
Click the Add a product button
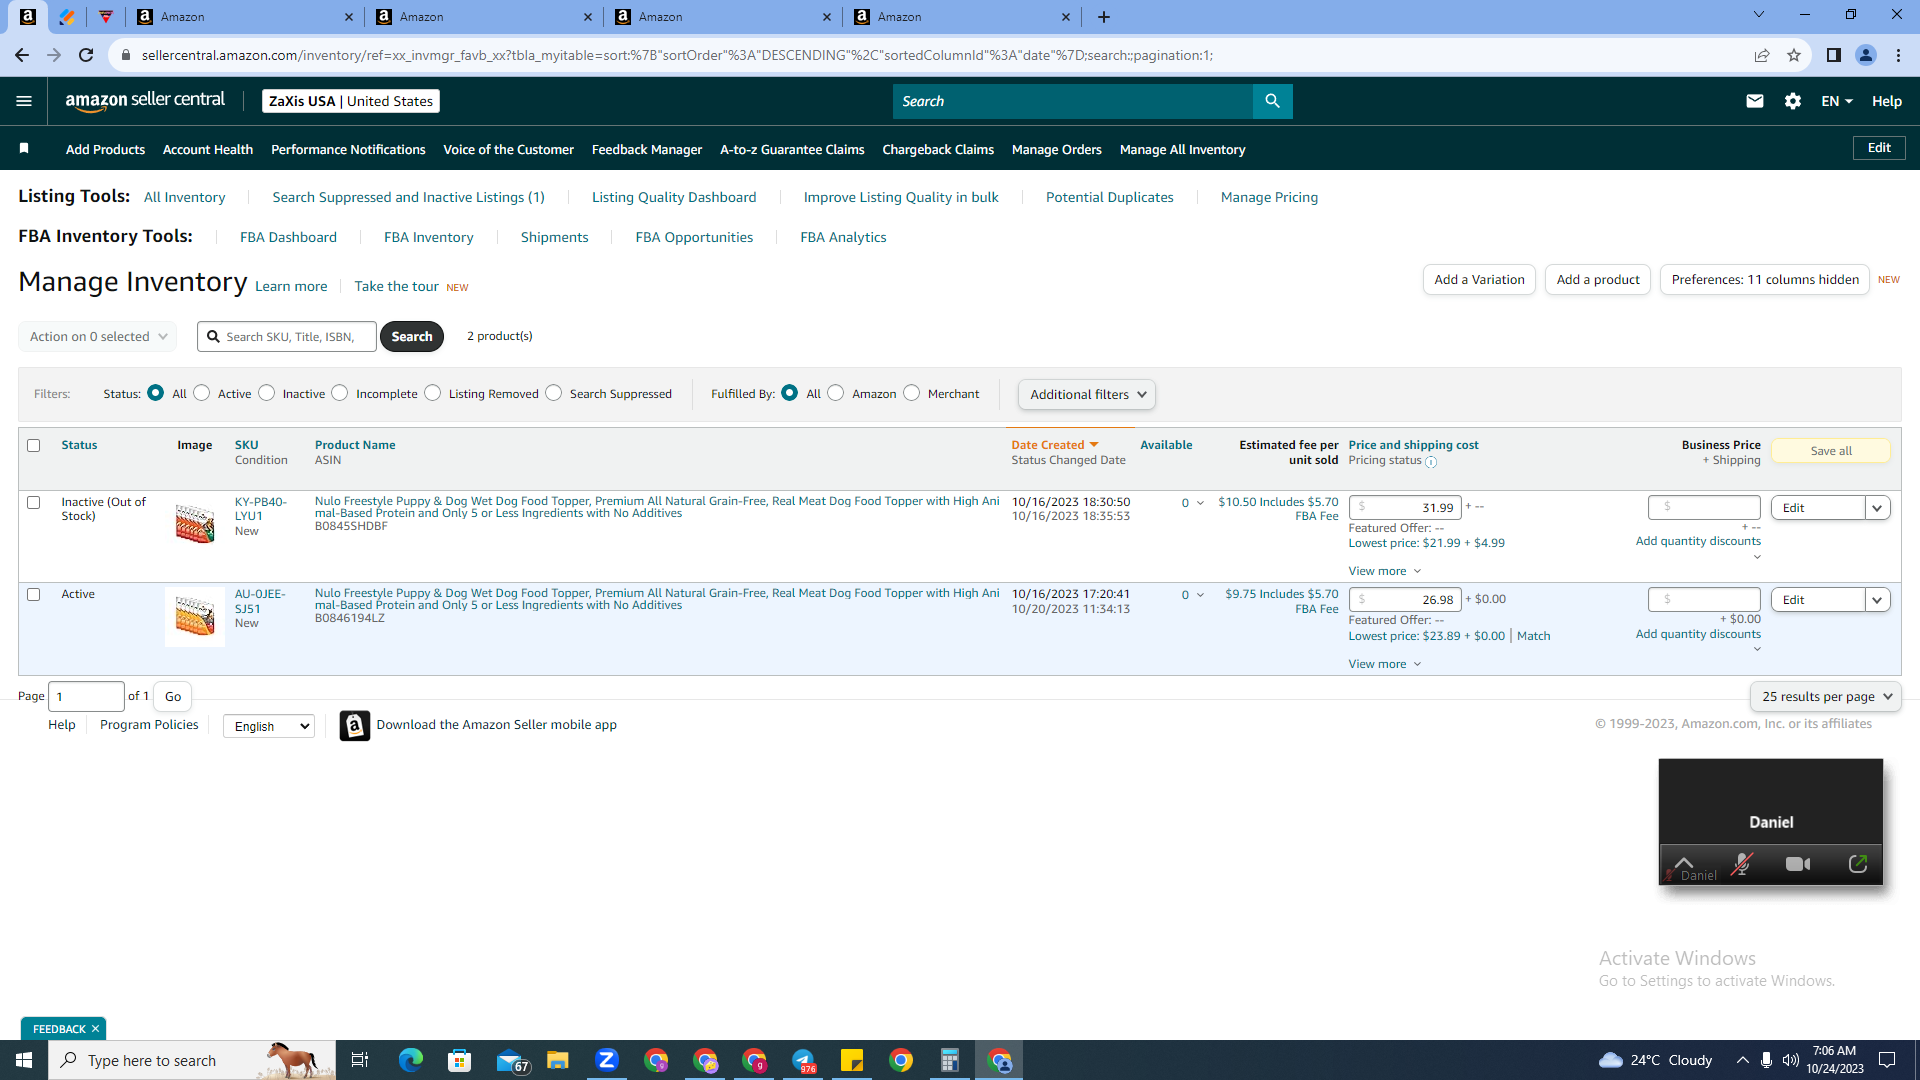(x=1598, y=280)
